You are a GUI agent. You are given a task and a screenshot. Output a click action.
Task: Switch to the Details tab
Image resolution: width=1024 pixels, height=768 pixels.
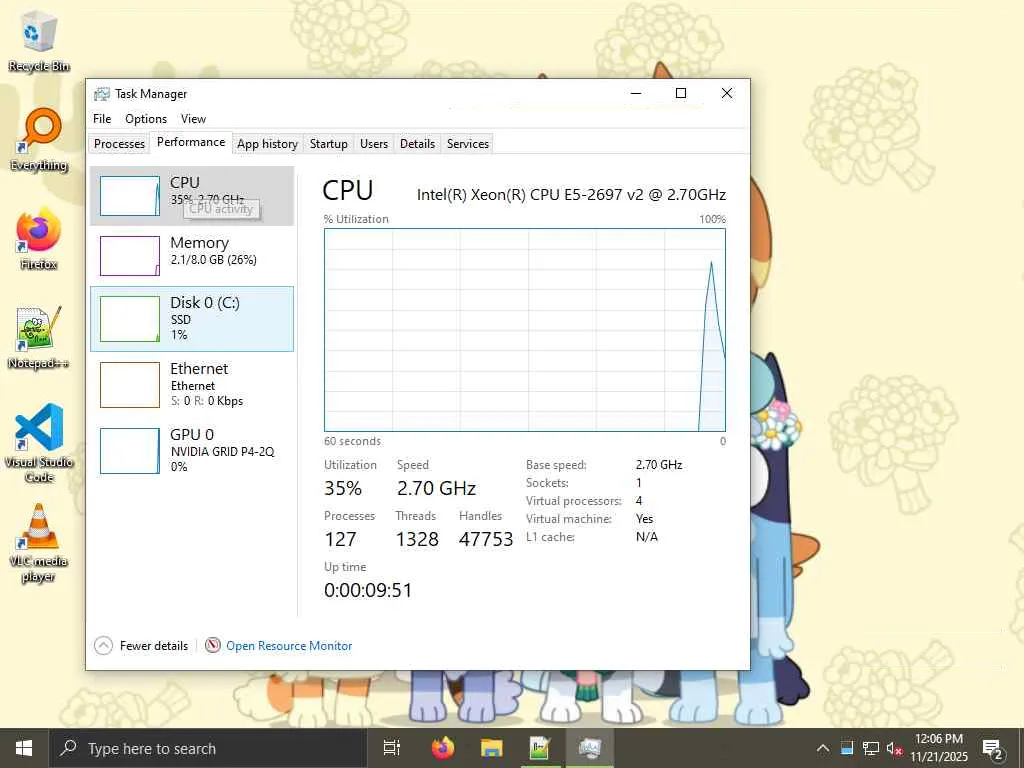tap(417, 144)
